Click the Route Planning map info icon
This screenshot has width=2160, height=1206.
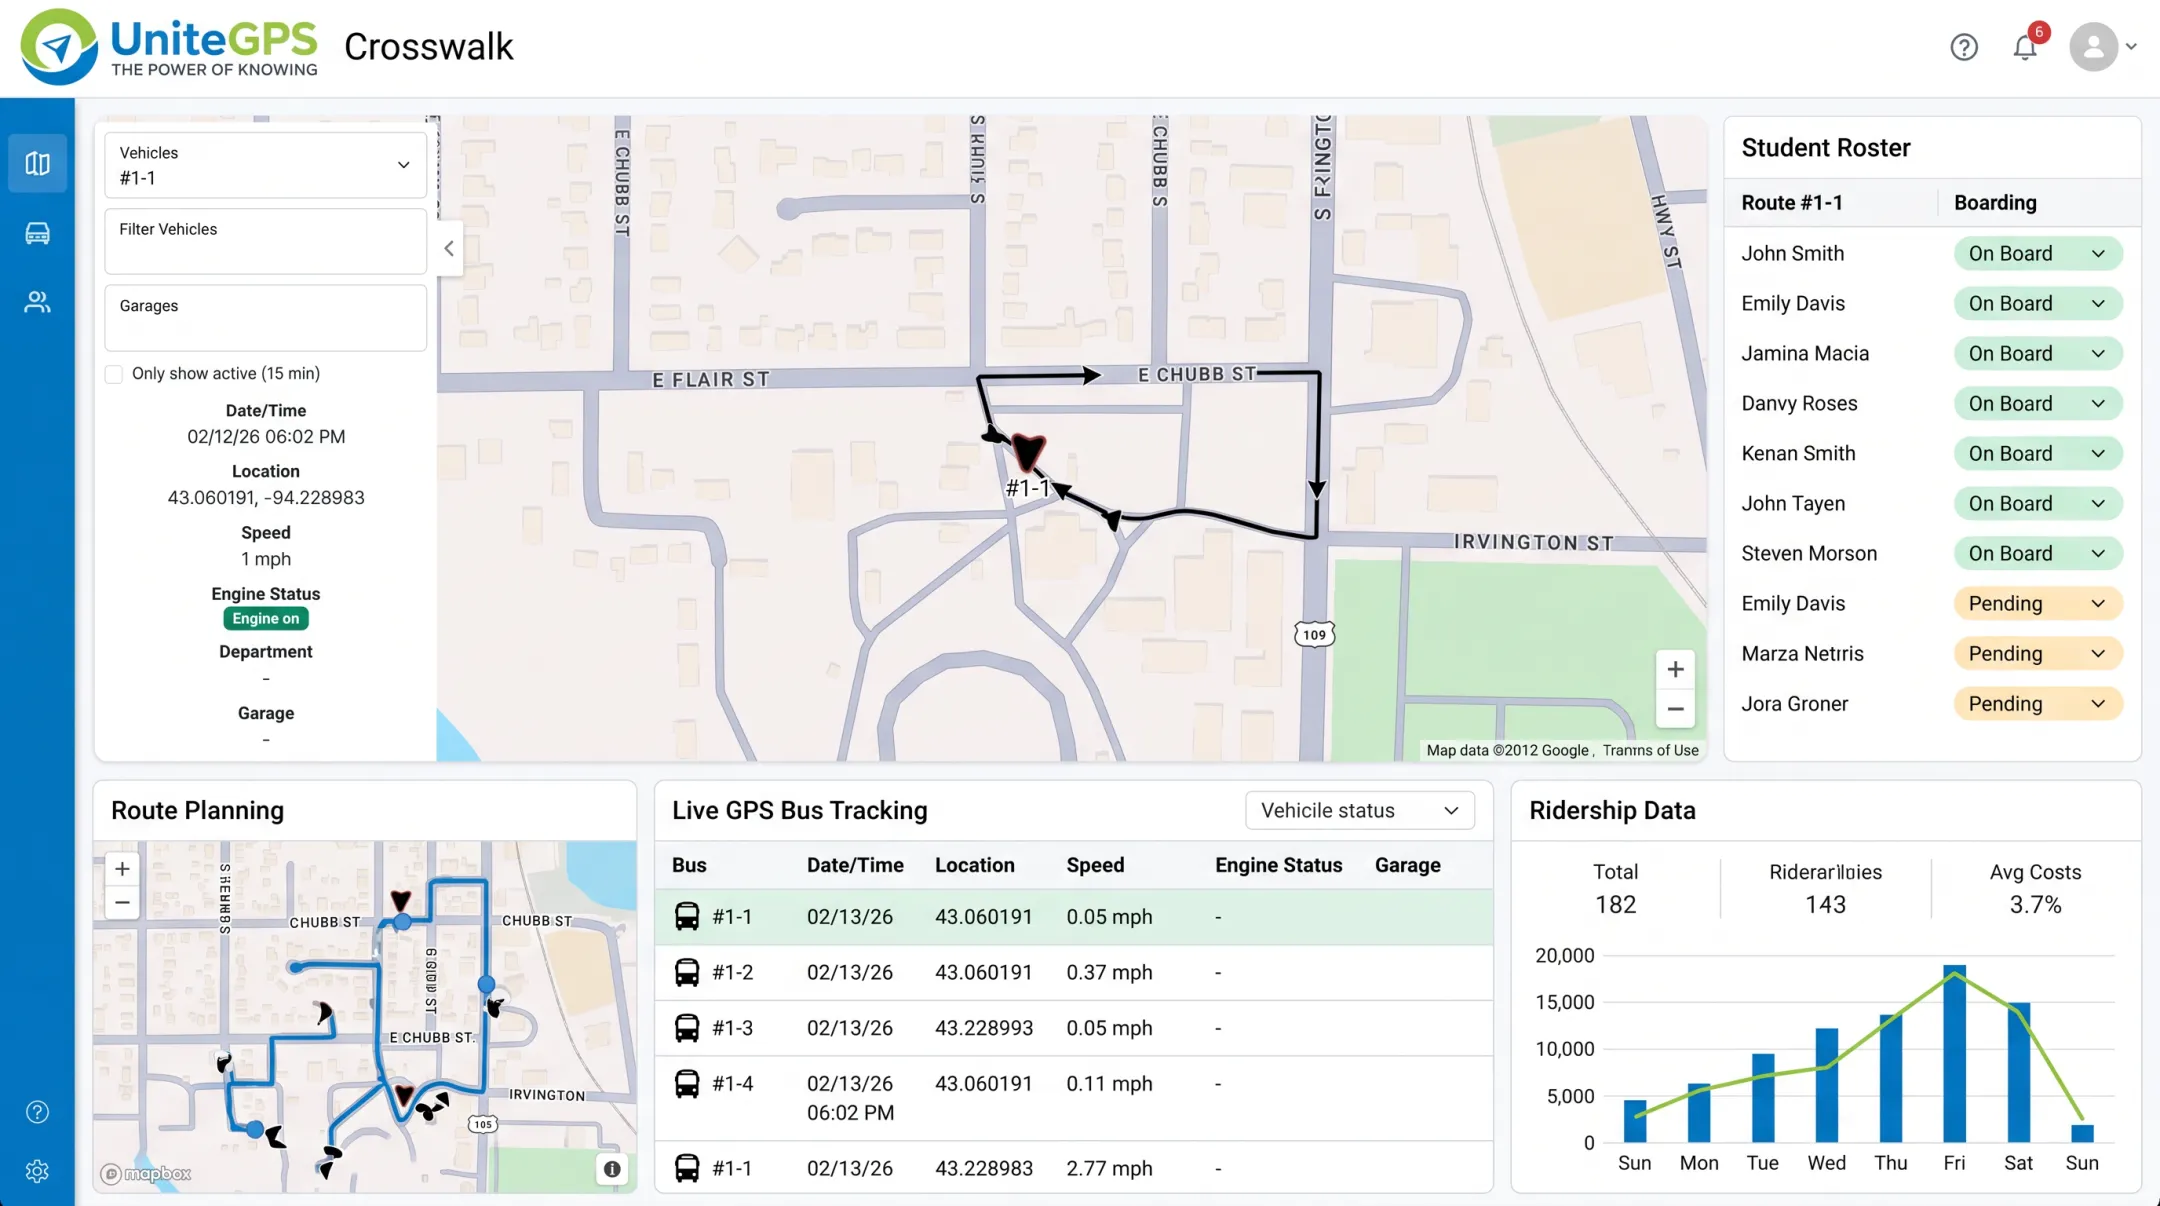pyautogui.click(x=612, y=1168)
